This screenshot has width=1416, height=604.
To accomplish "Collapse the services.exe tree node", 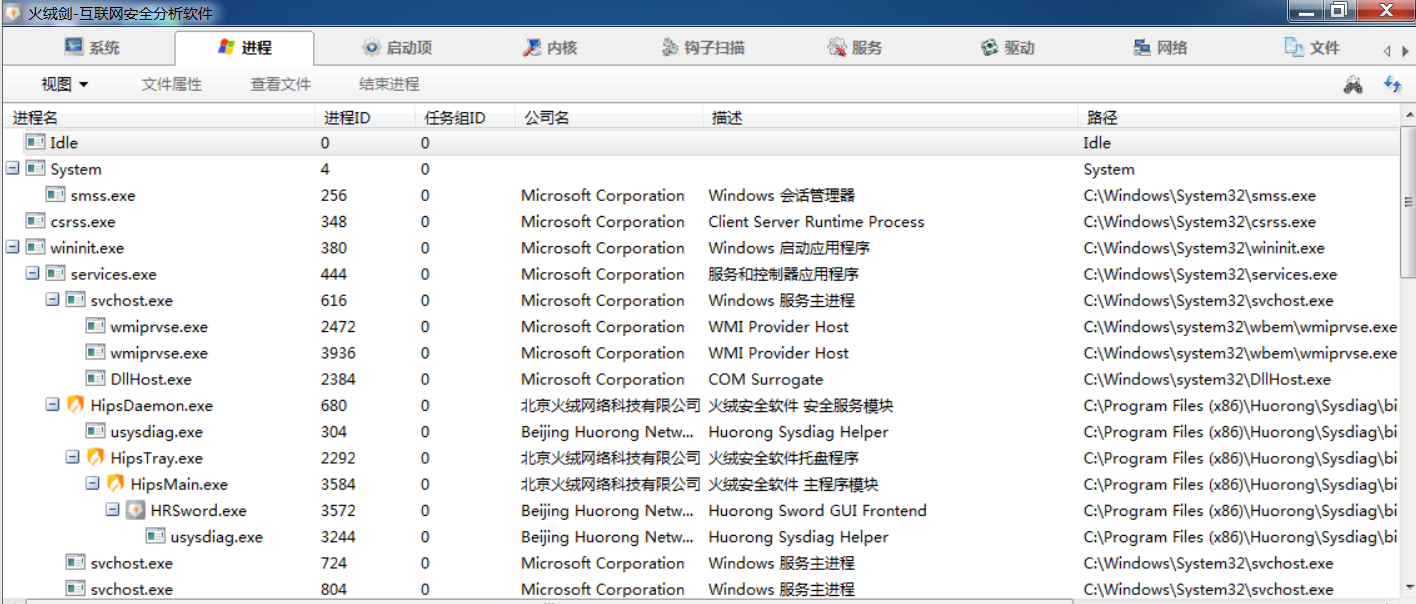I will tap(33, 274).
